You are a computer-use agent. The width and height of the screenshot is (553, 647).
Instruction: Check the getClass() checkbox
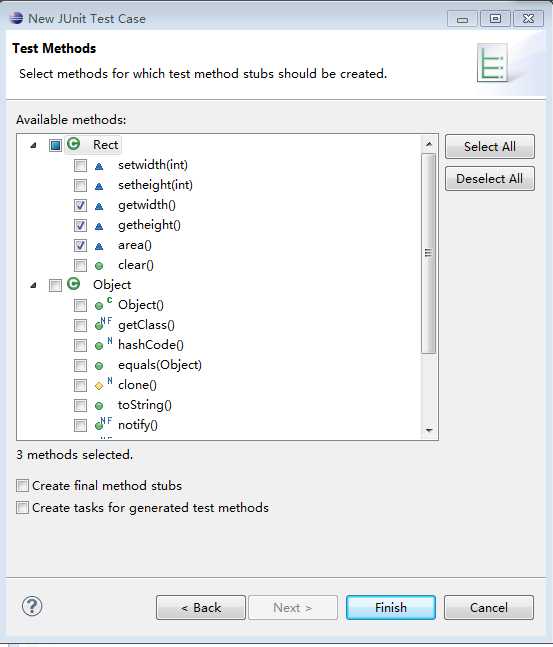[80, 325]
